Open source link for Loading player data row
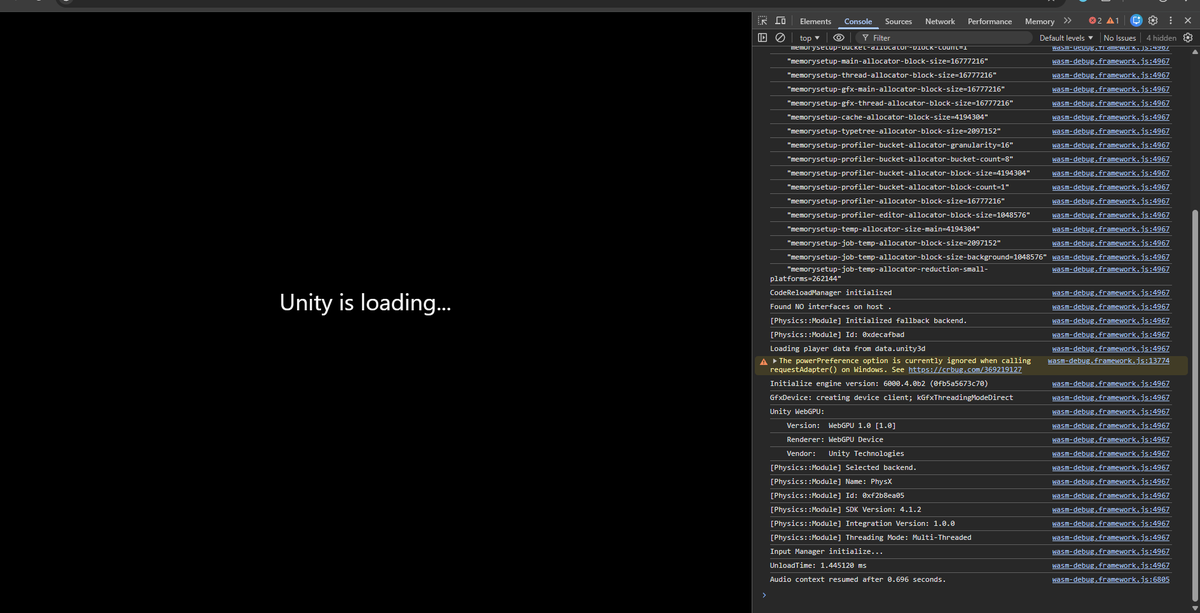 click(1111, 349)
